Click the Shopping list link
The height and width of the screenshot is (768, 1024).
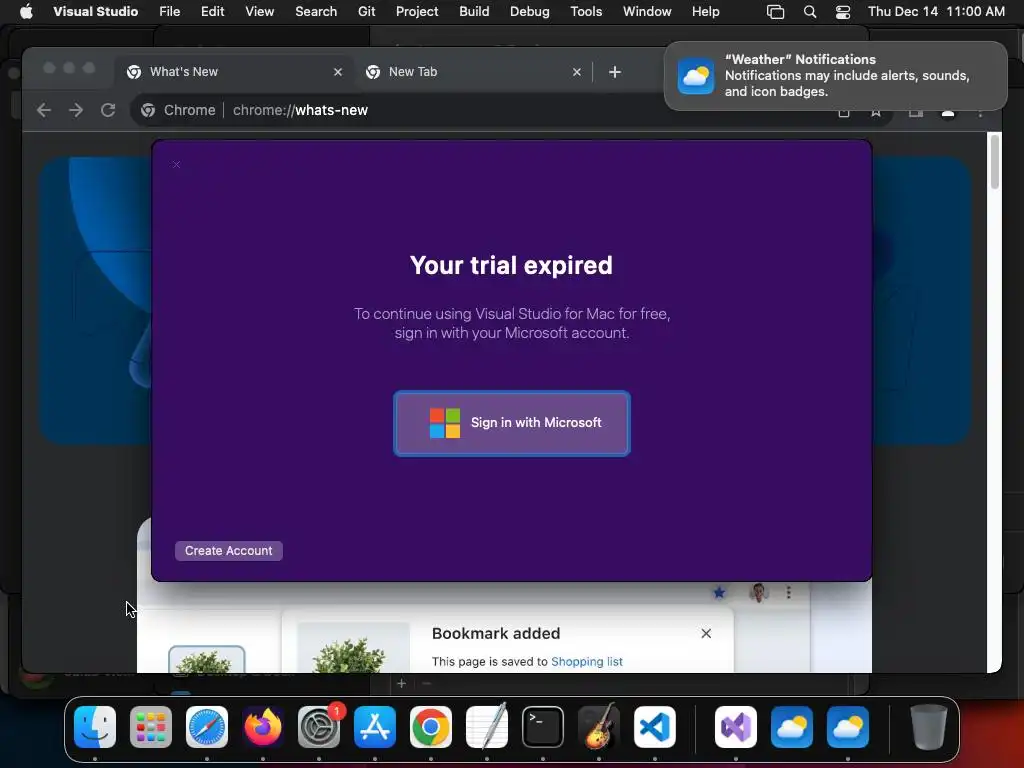586,662
